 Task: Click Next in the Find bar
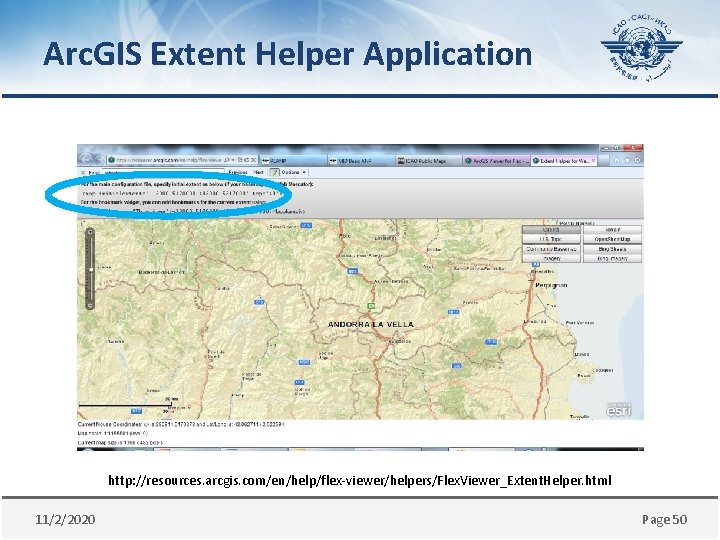click(259, 173)
